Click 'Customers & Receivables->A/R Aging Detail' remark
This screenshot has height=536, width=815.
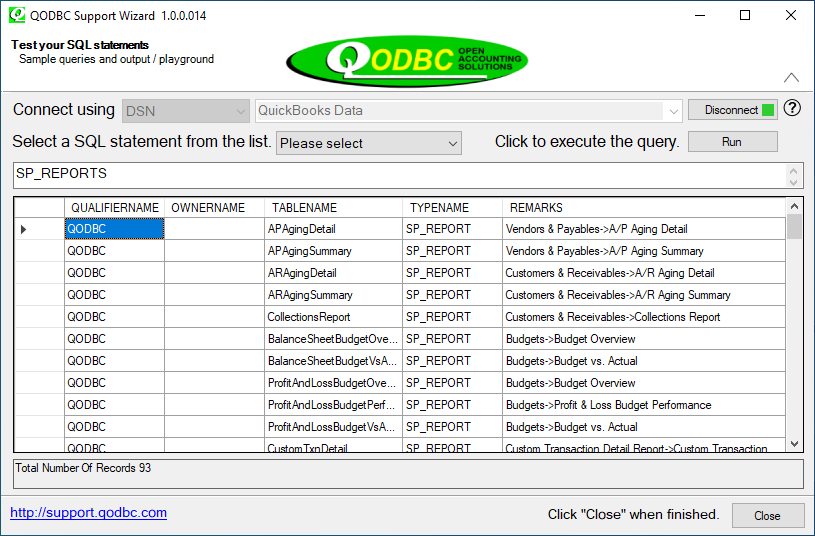643,273
